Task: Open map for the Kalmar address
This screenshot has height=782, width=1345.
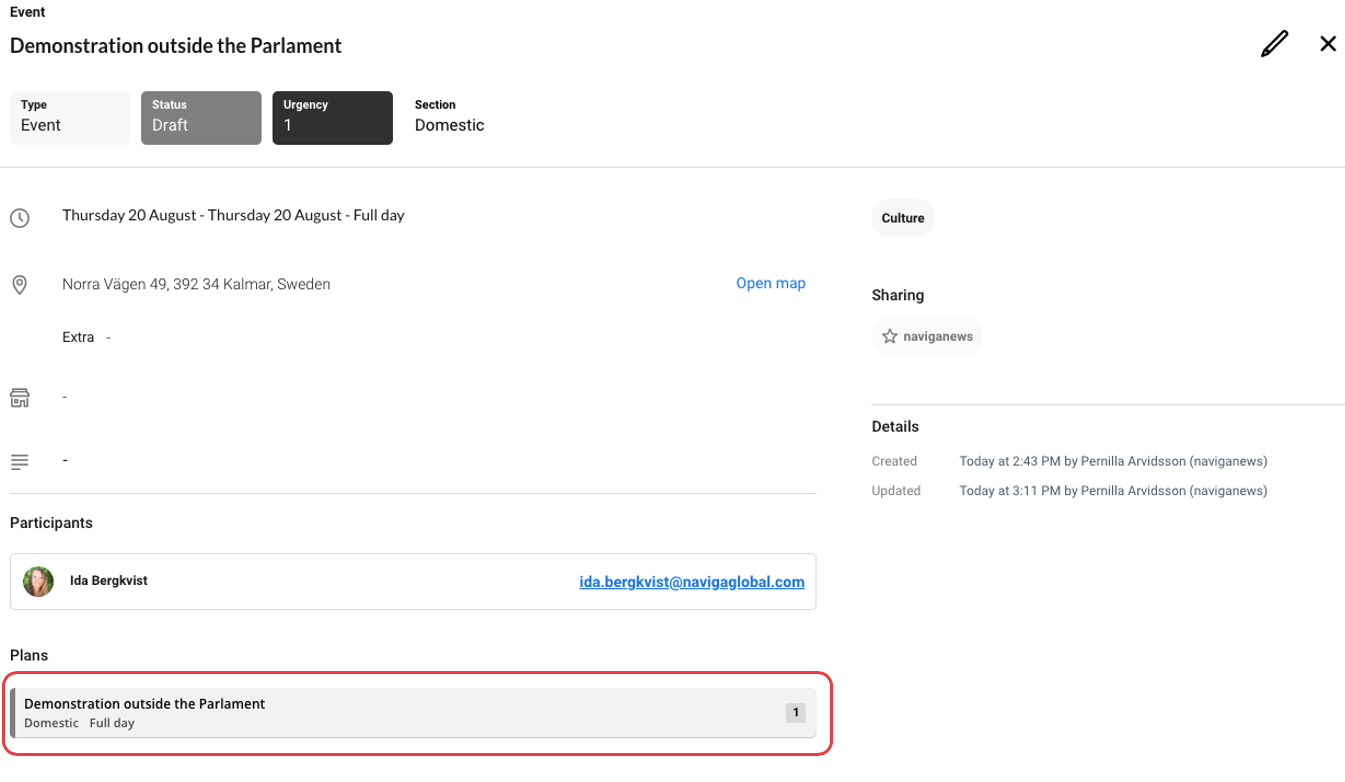Action: tap(770, 283)
